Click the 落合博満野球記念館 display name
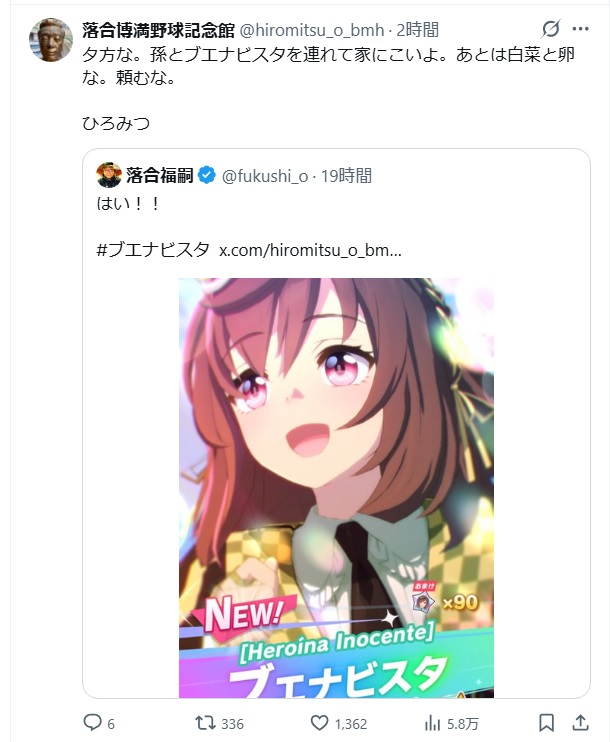The height and width of the screenshot is (742, 610). (159, 30)
